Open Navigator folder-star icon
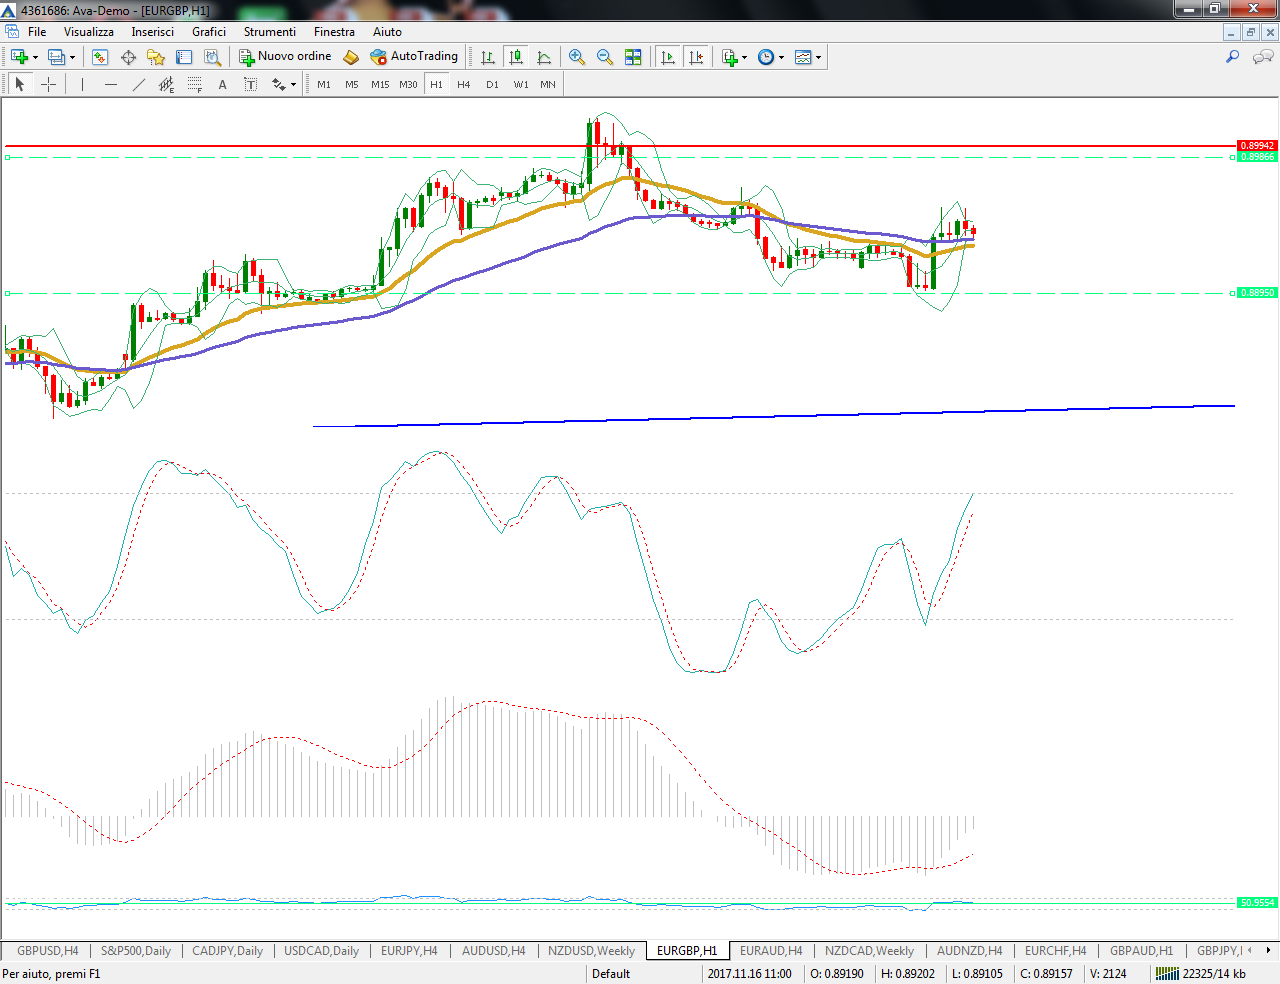1280x984 pixels. click(156, 57)
